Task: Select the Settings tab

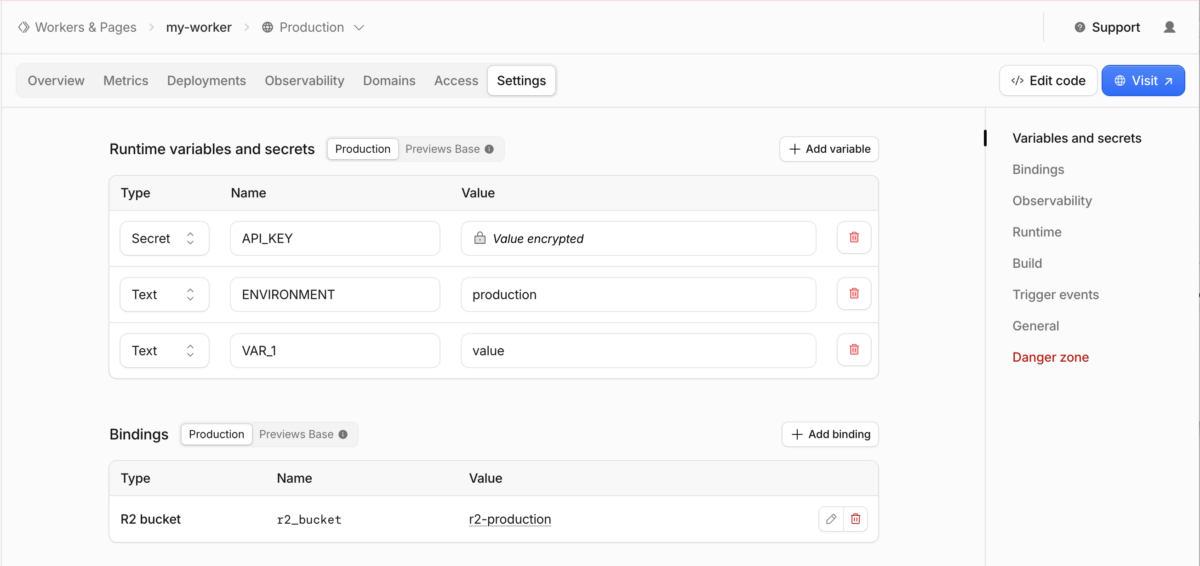Action: click(521, 81)
